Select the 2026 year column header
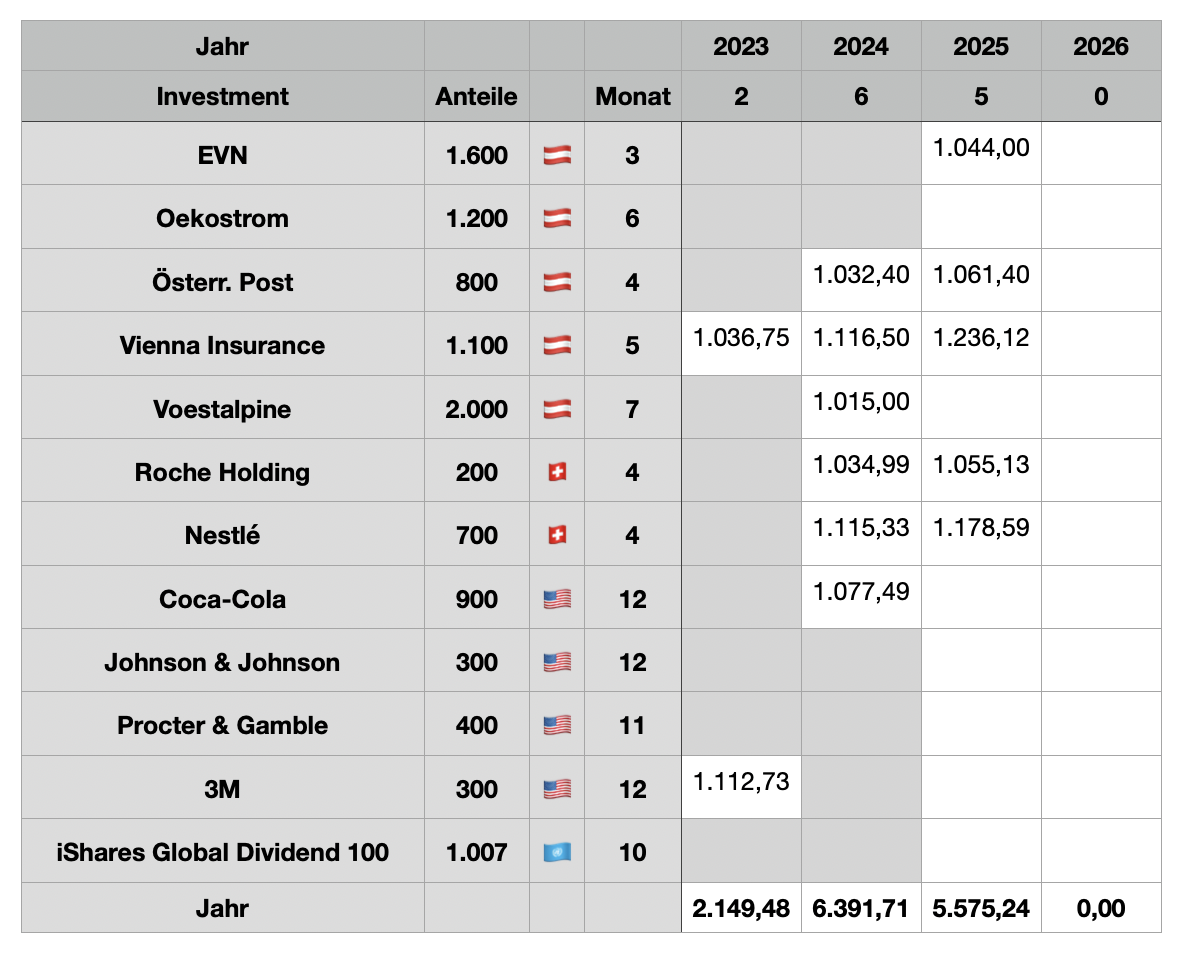Viewport: 1186px width, 956px height. pos(1100,46)
